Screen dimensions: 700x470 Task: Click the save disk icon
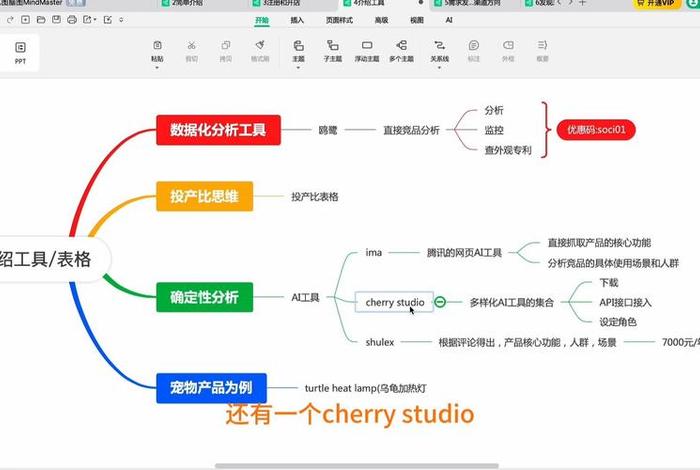tap(56, 20)
